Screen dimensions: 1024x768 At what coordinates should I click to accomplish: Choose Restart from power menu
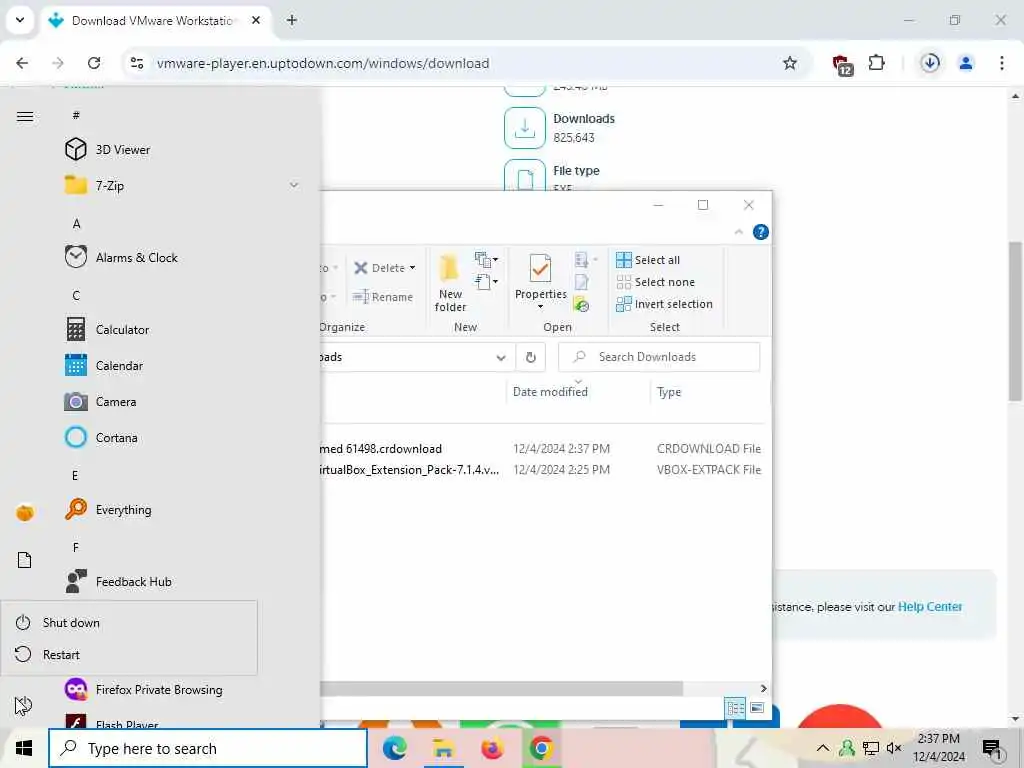point(129,654)
